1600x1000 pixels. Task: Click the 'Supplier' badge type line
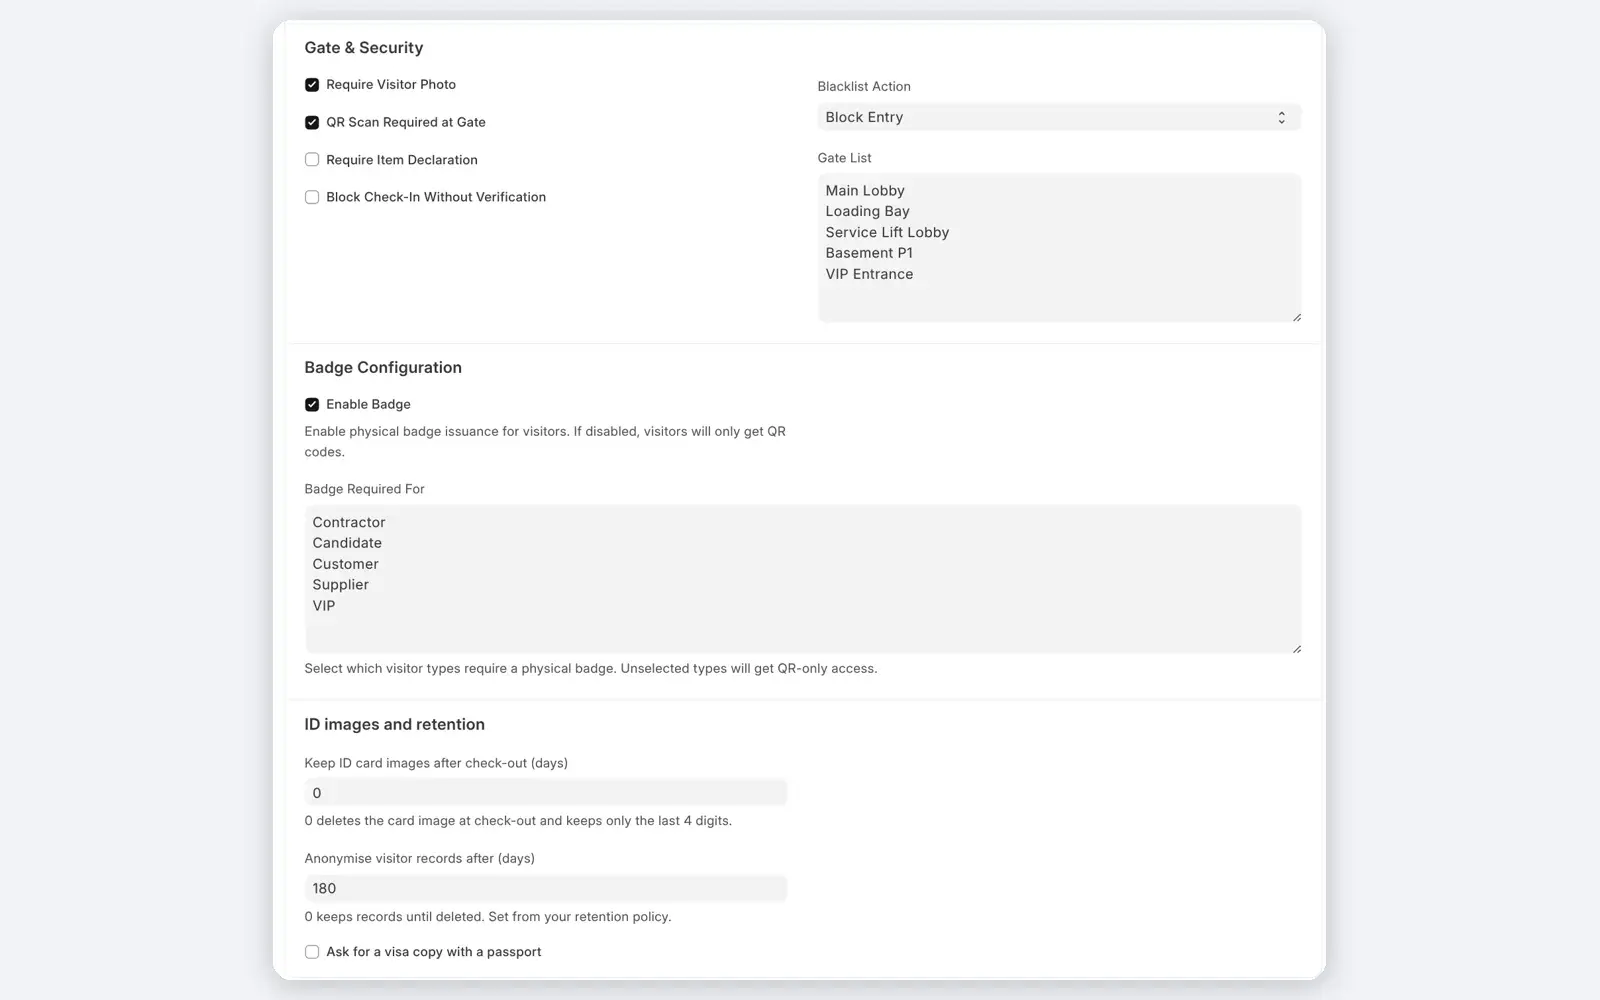pos(340,585)
